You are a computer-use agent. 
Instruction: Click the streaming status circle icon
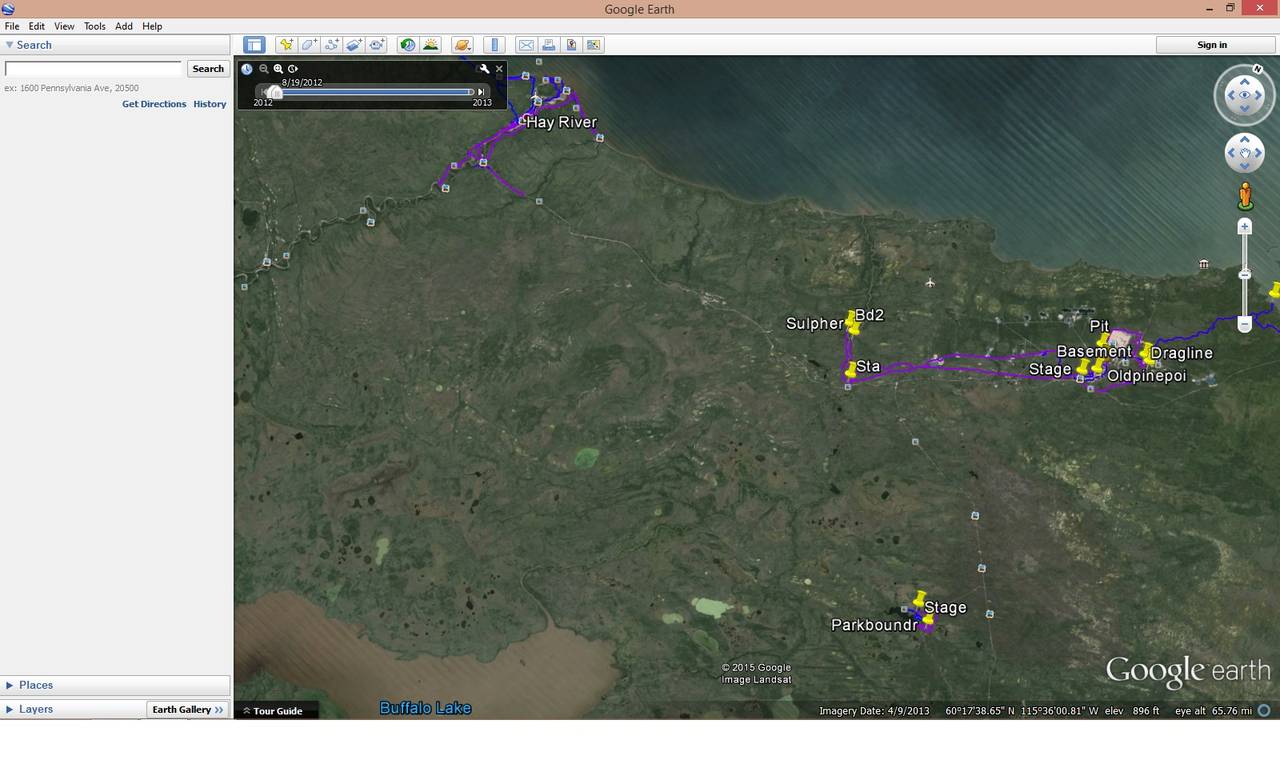pyautogui.click(x=1264, y=711)
